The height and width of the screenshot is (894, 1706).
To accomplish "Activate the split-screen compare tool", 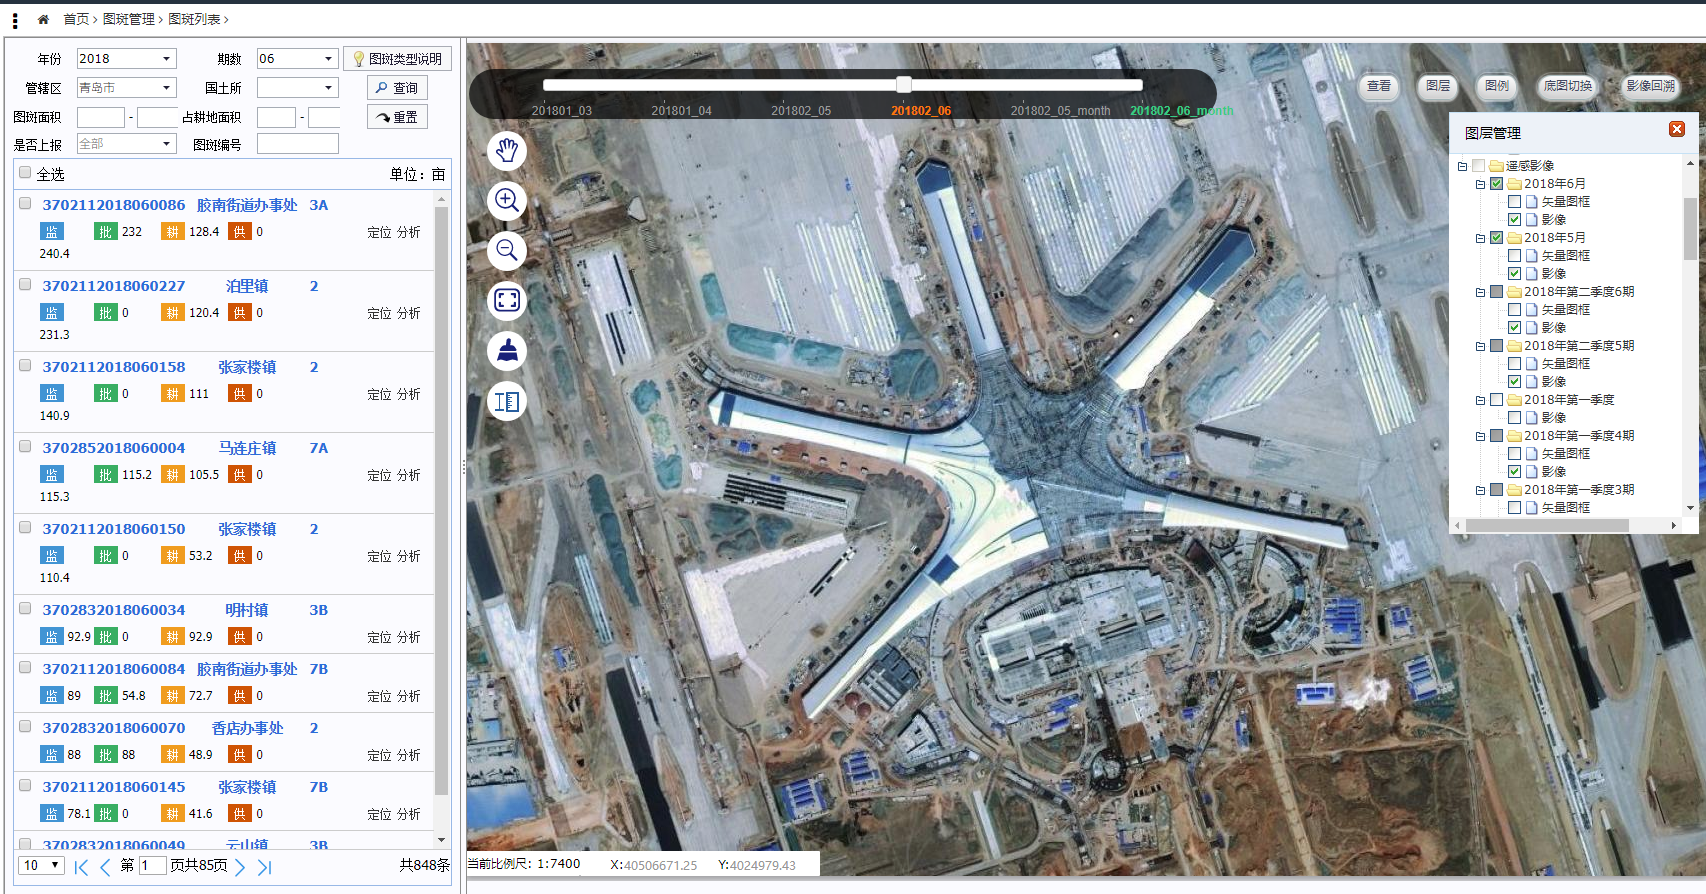I will pyautogui.click(x=507, y=401).
